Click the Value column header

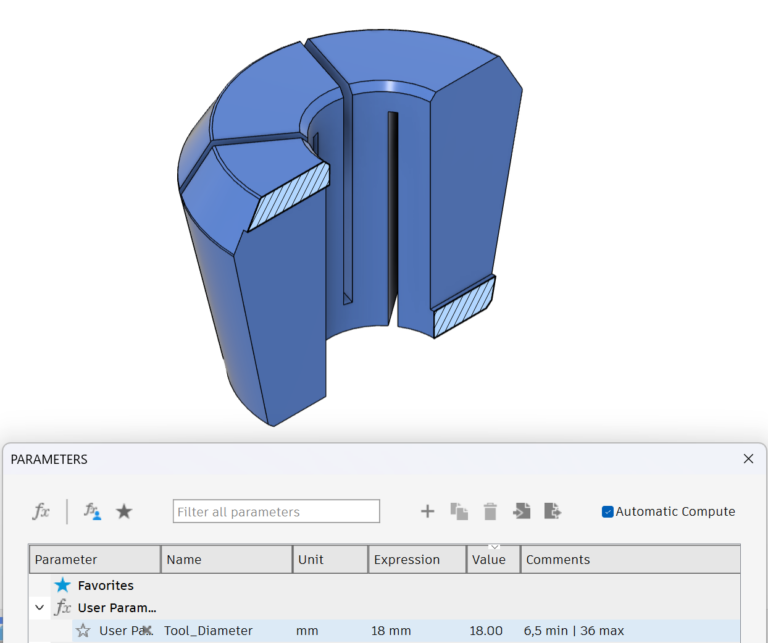489,560
